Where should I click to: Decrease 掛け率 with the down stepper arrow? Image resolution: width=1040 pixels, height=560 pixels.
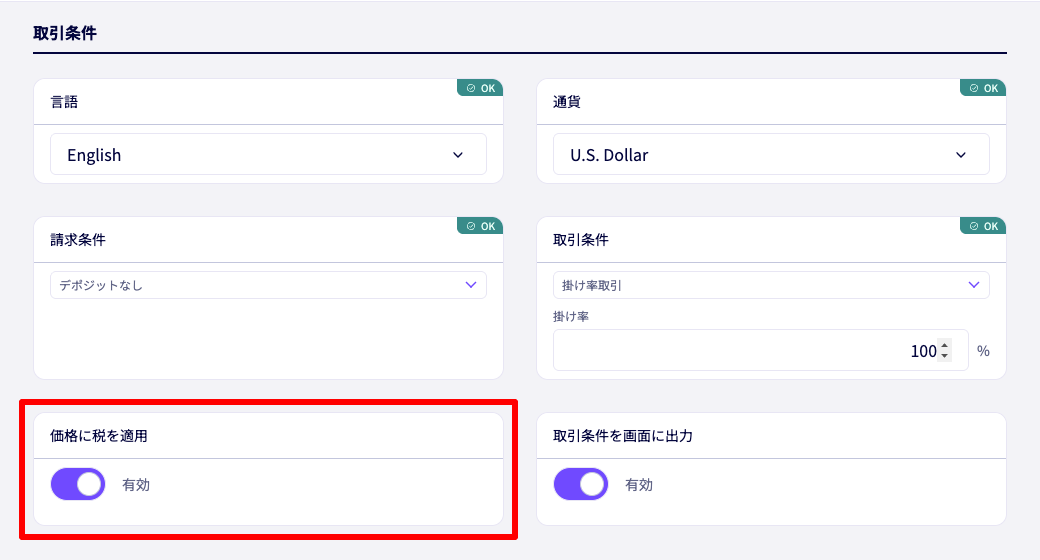point(944,356)
